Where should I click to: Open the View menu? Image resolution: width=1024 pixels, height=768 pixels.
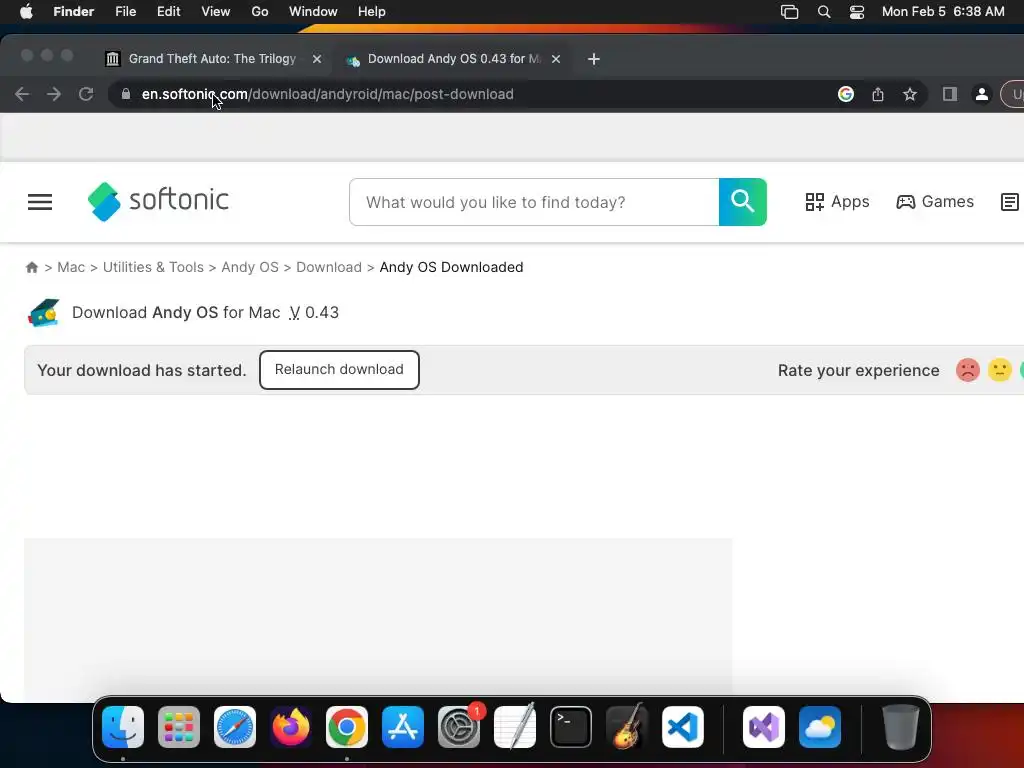tap(216, 12)
